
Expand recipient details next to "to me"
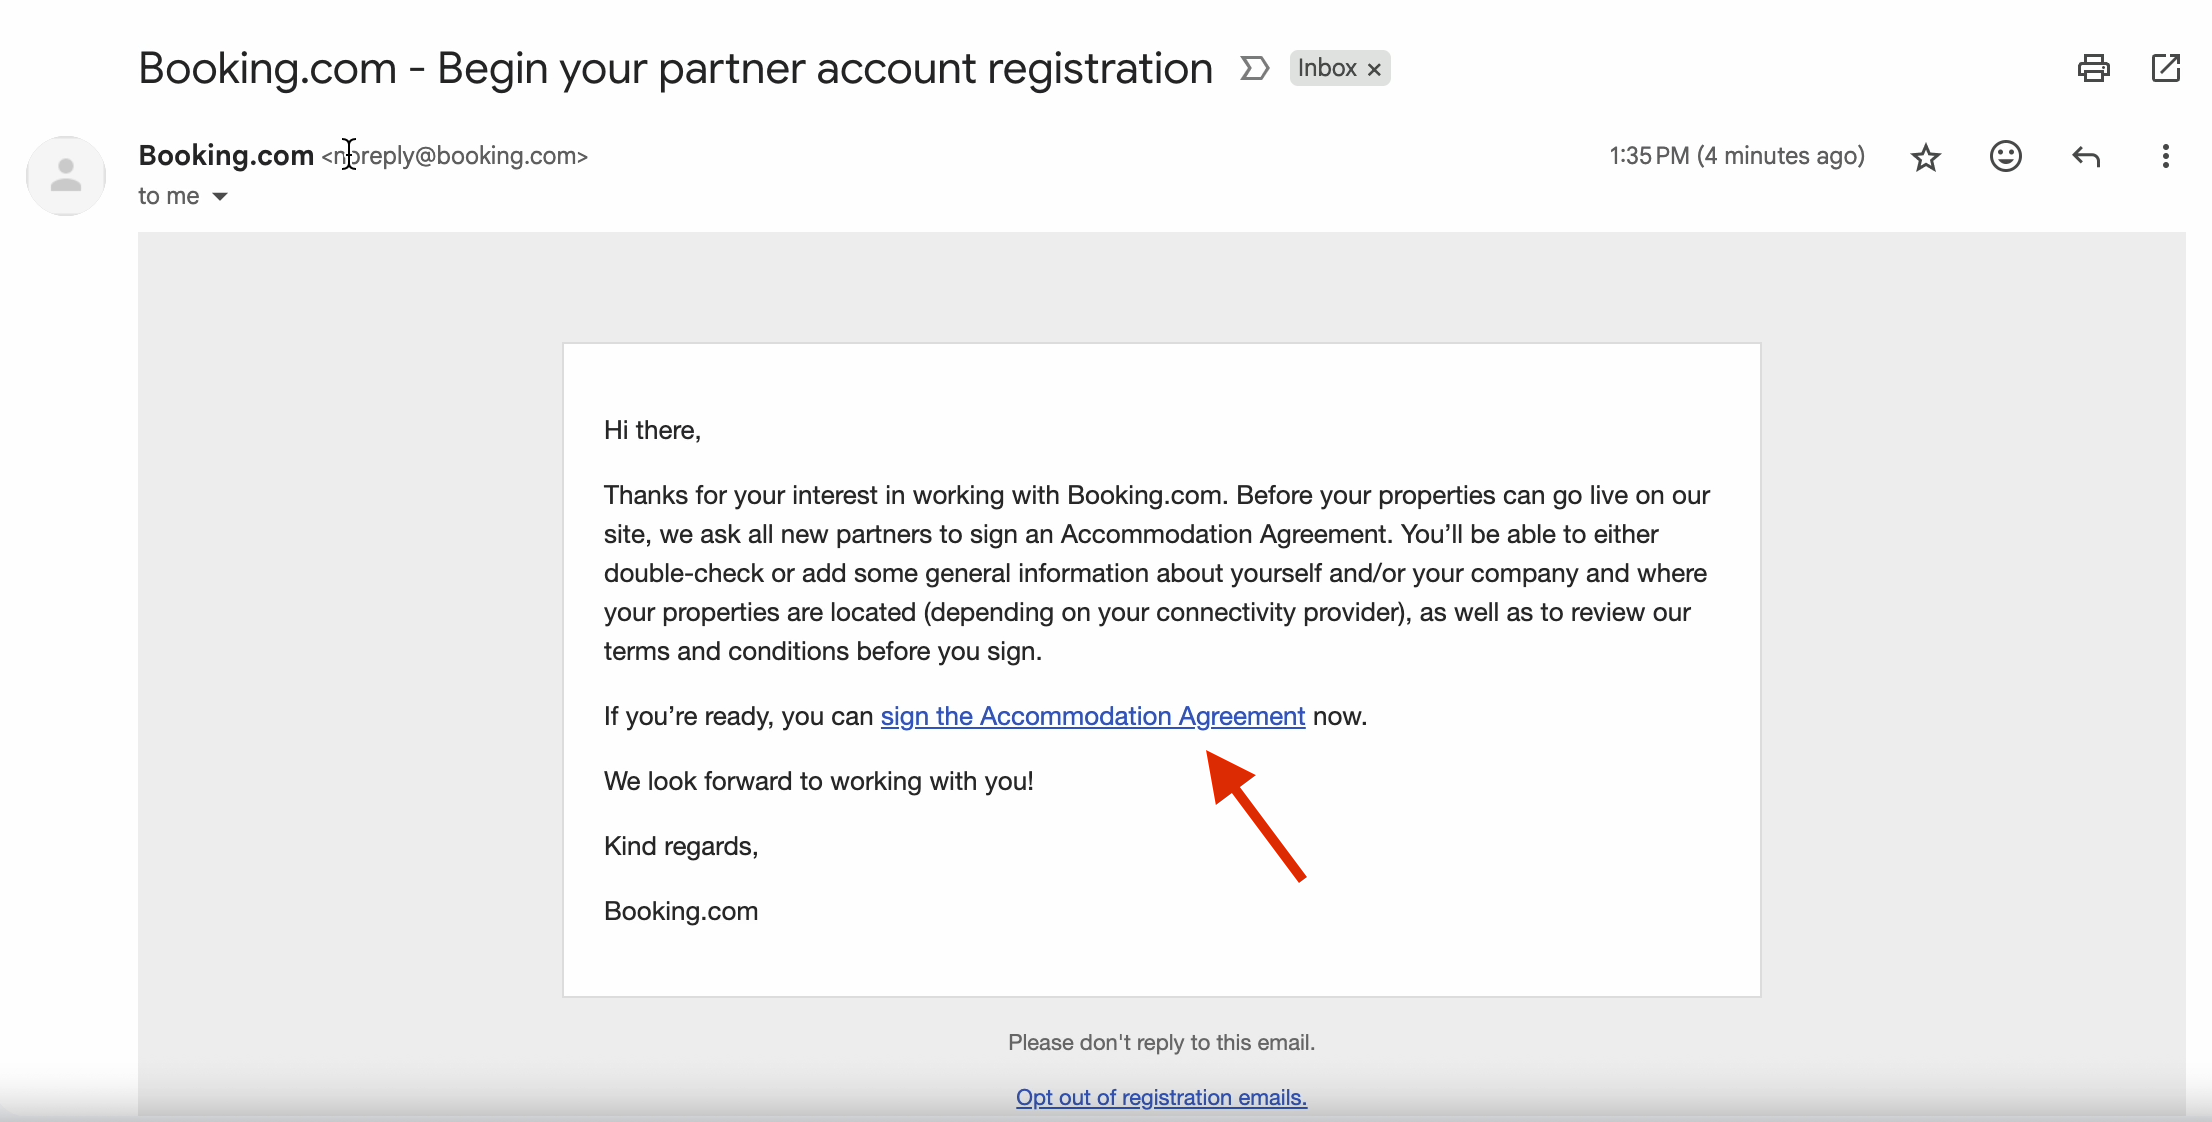(x=220, y=196)
